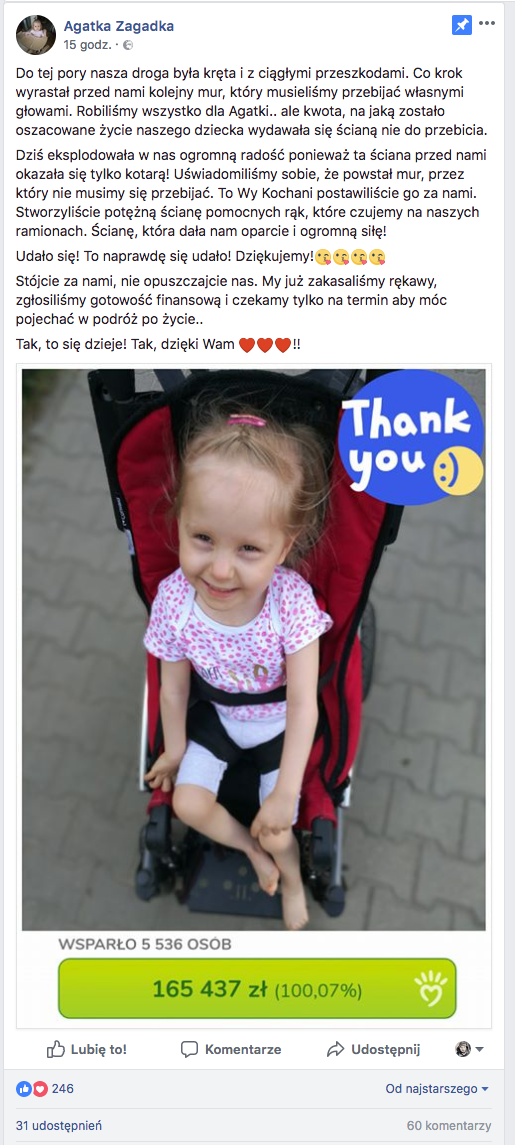Click the blue pinned post icon
This screenshot has height=1145, width=515.
(x=462, y=26)
